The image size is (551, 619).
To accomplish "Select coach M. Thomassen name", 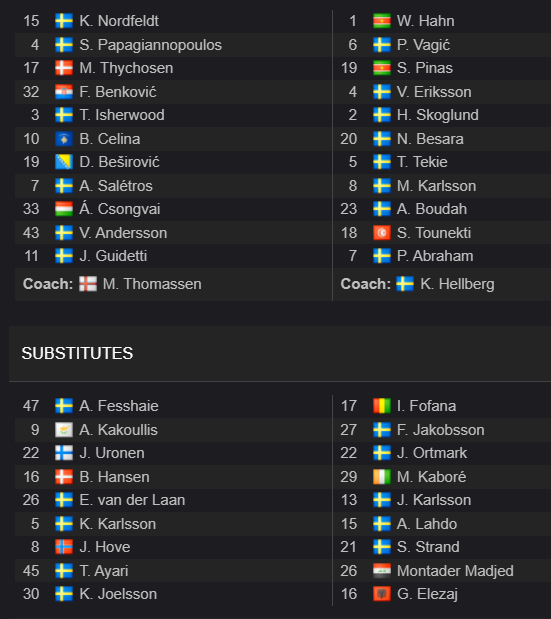I will point(152,284).
